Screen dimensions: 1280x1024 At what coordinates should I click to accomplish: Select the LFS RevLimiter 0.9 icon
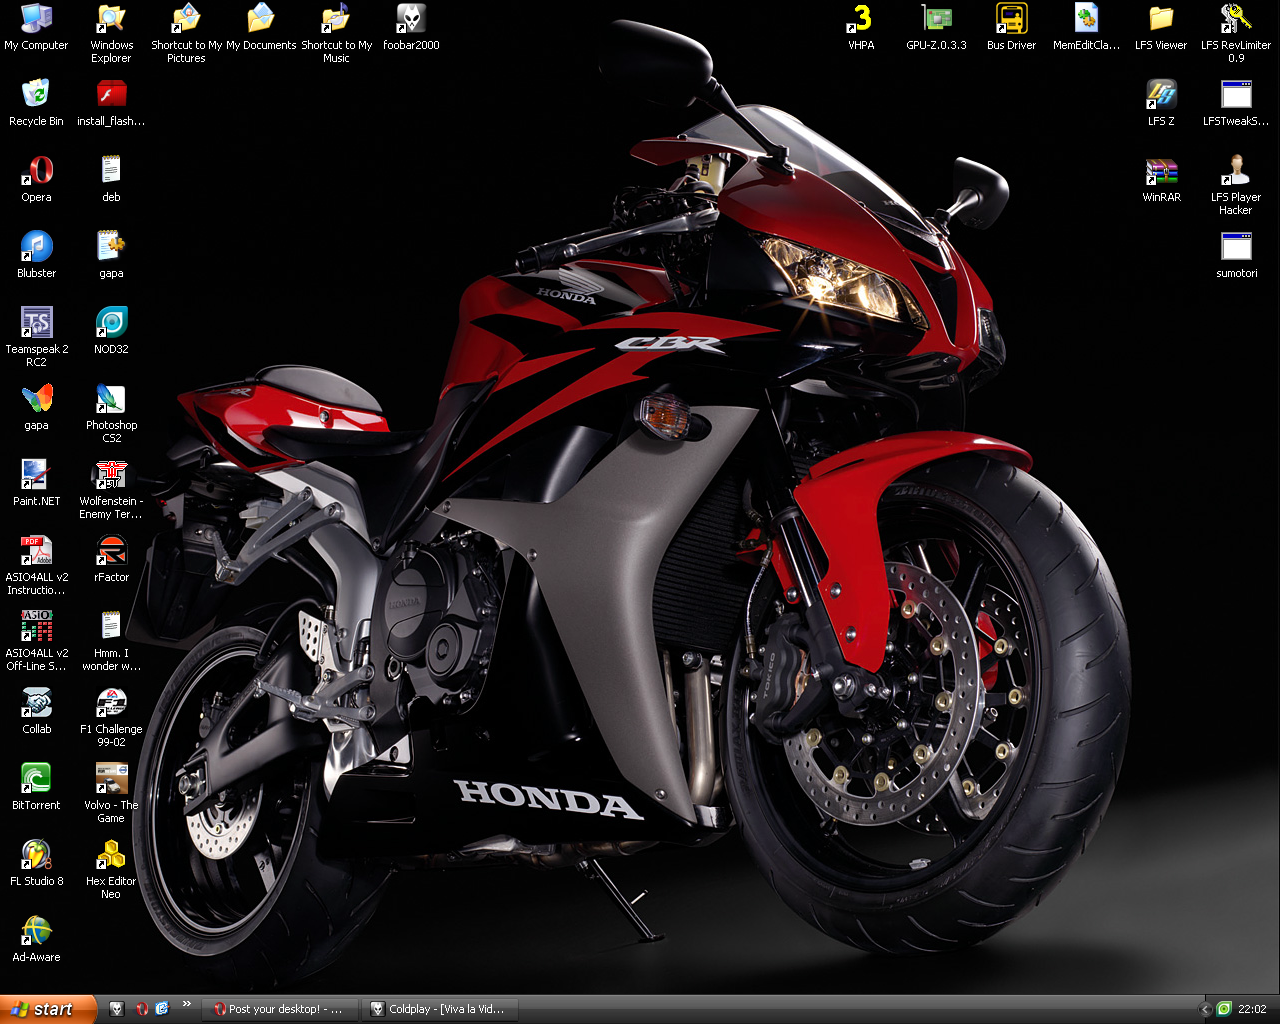tap(1236, 34)
